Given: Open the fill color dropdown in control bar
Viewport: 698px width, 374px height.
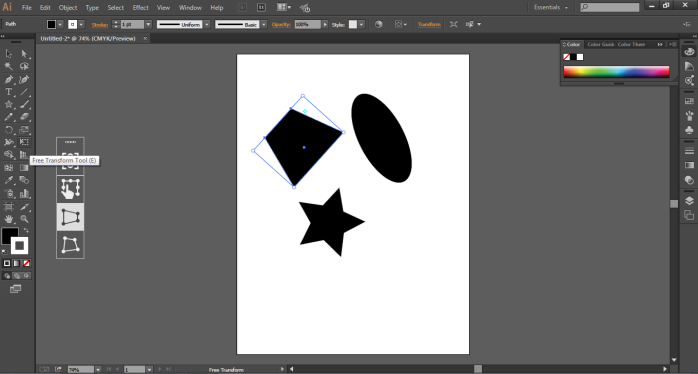Looking at the screenshot, I should point(60,24).
